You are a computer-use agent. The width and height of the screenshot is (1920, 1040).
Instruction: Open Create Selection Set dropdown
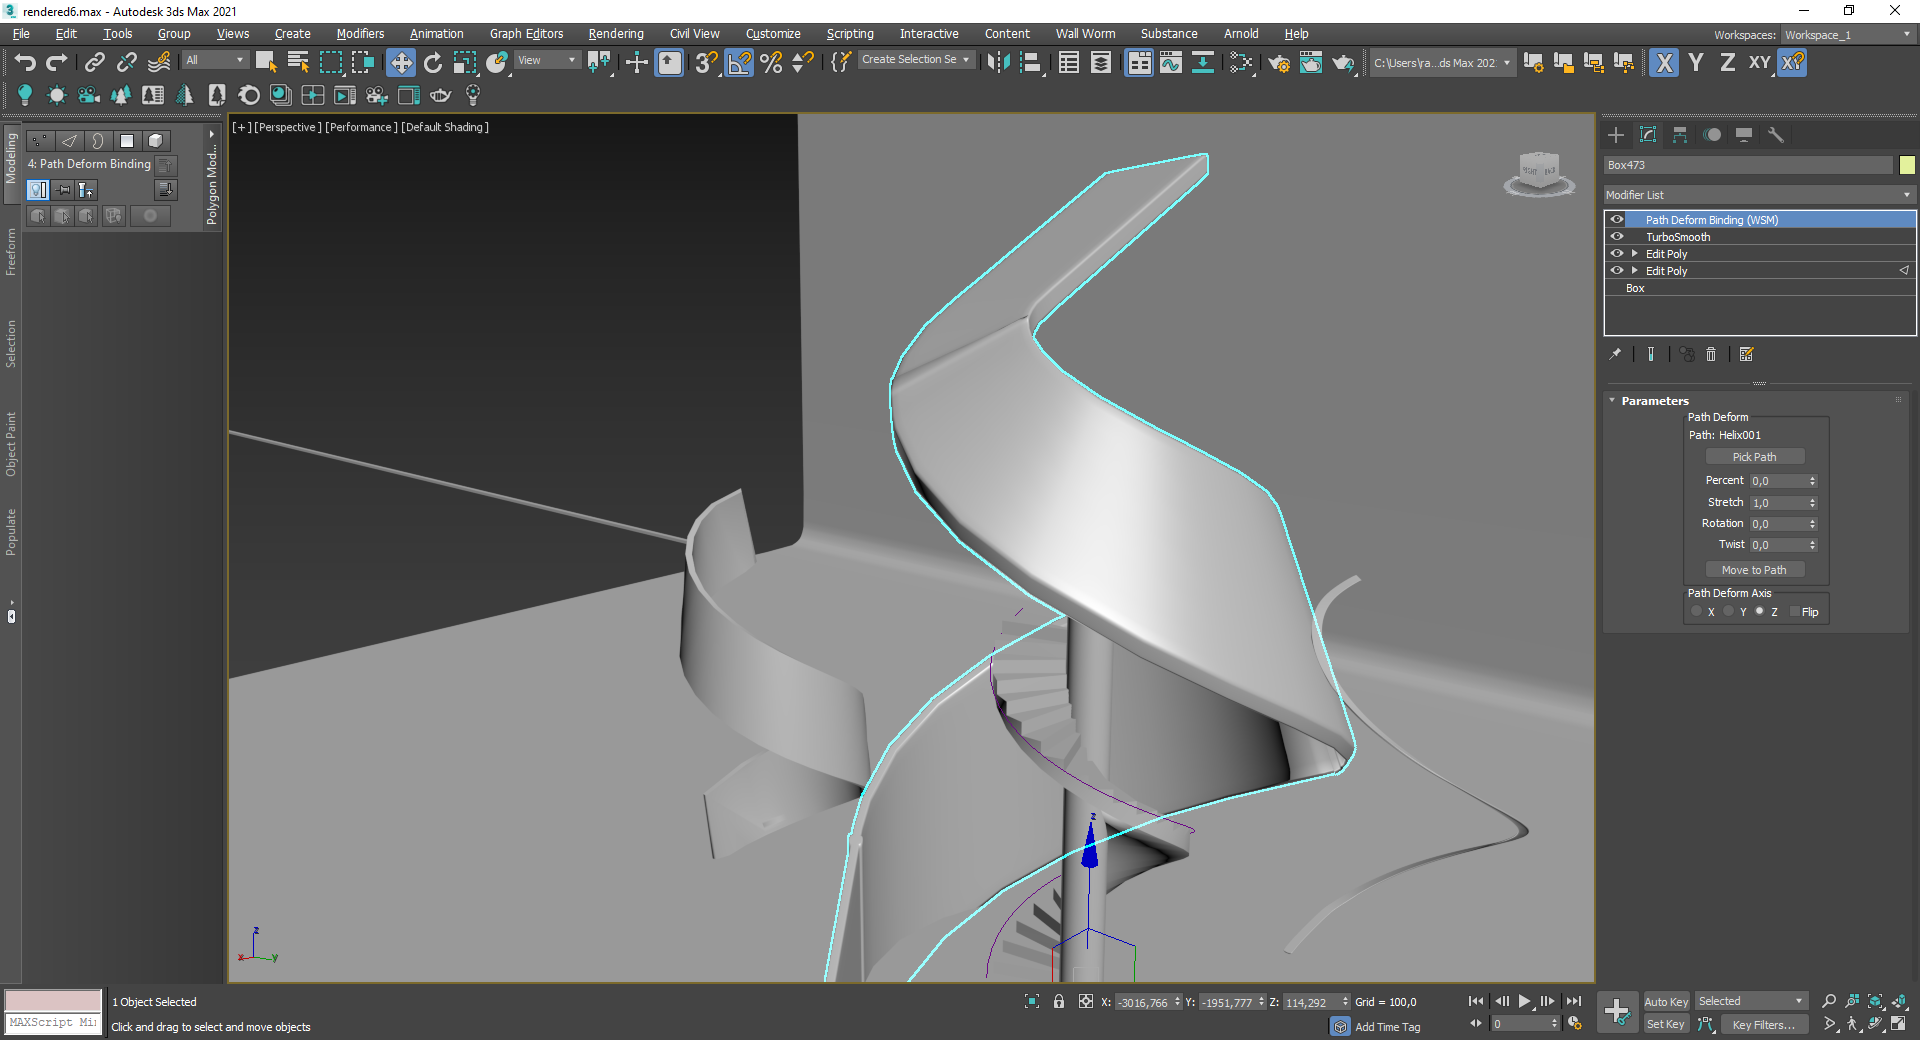[x=915, y=60]
